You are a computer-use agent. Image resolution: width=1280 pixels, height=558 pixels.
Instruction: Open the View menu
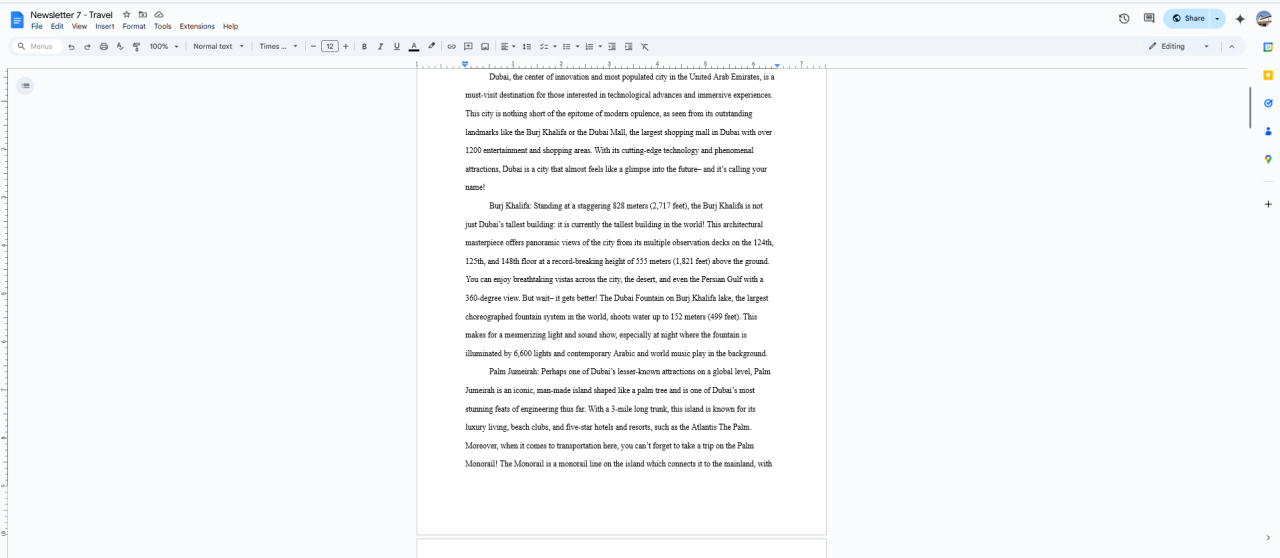click(x=79, y=27)
